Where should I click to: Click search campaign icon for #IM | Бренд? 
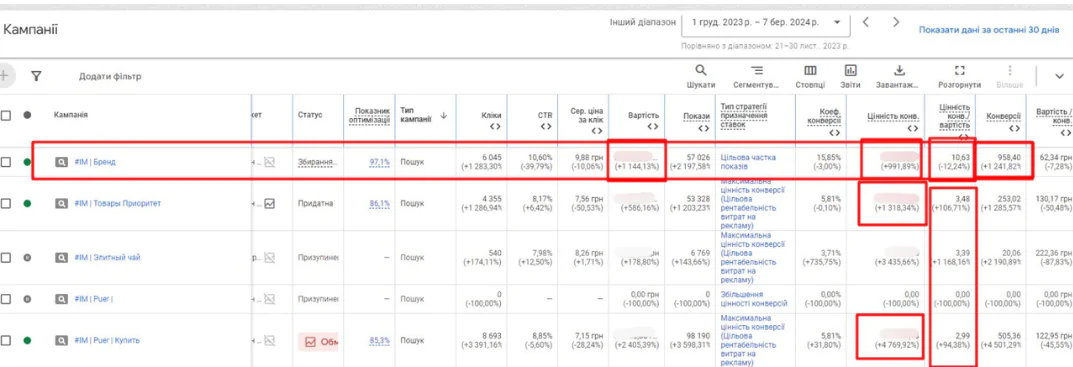pos(62,162)
